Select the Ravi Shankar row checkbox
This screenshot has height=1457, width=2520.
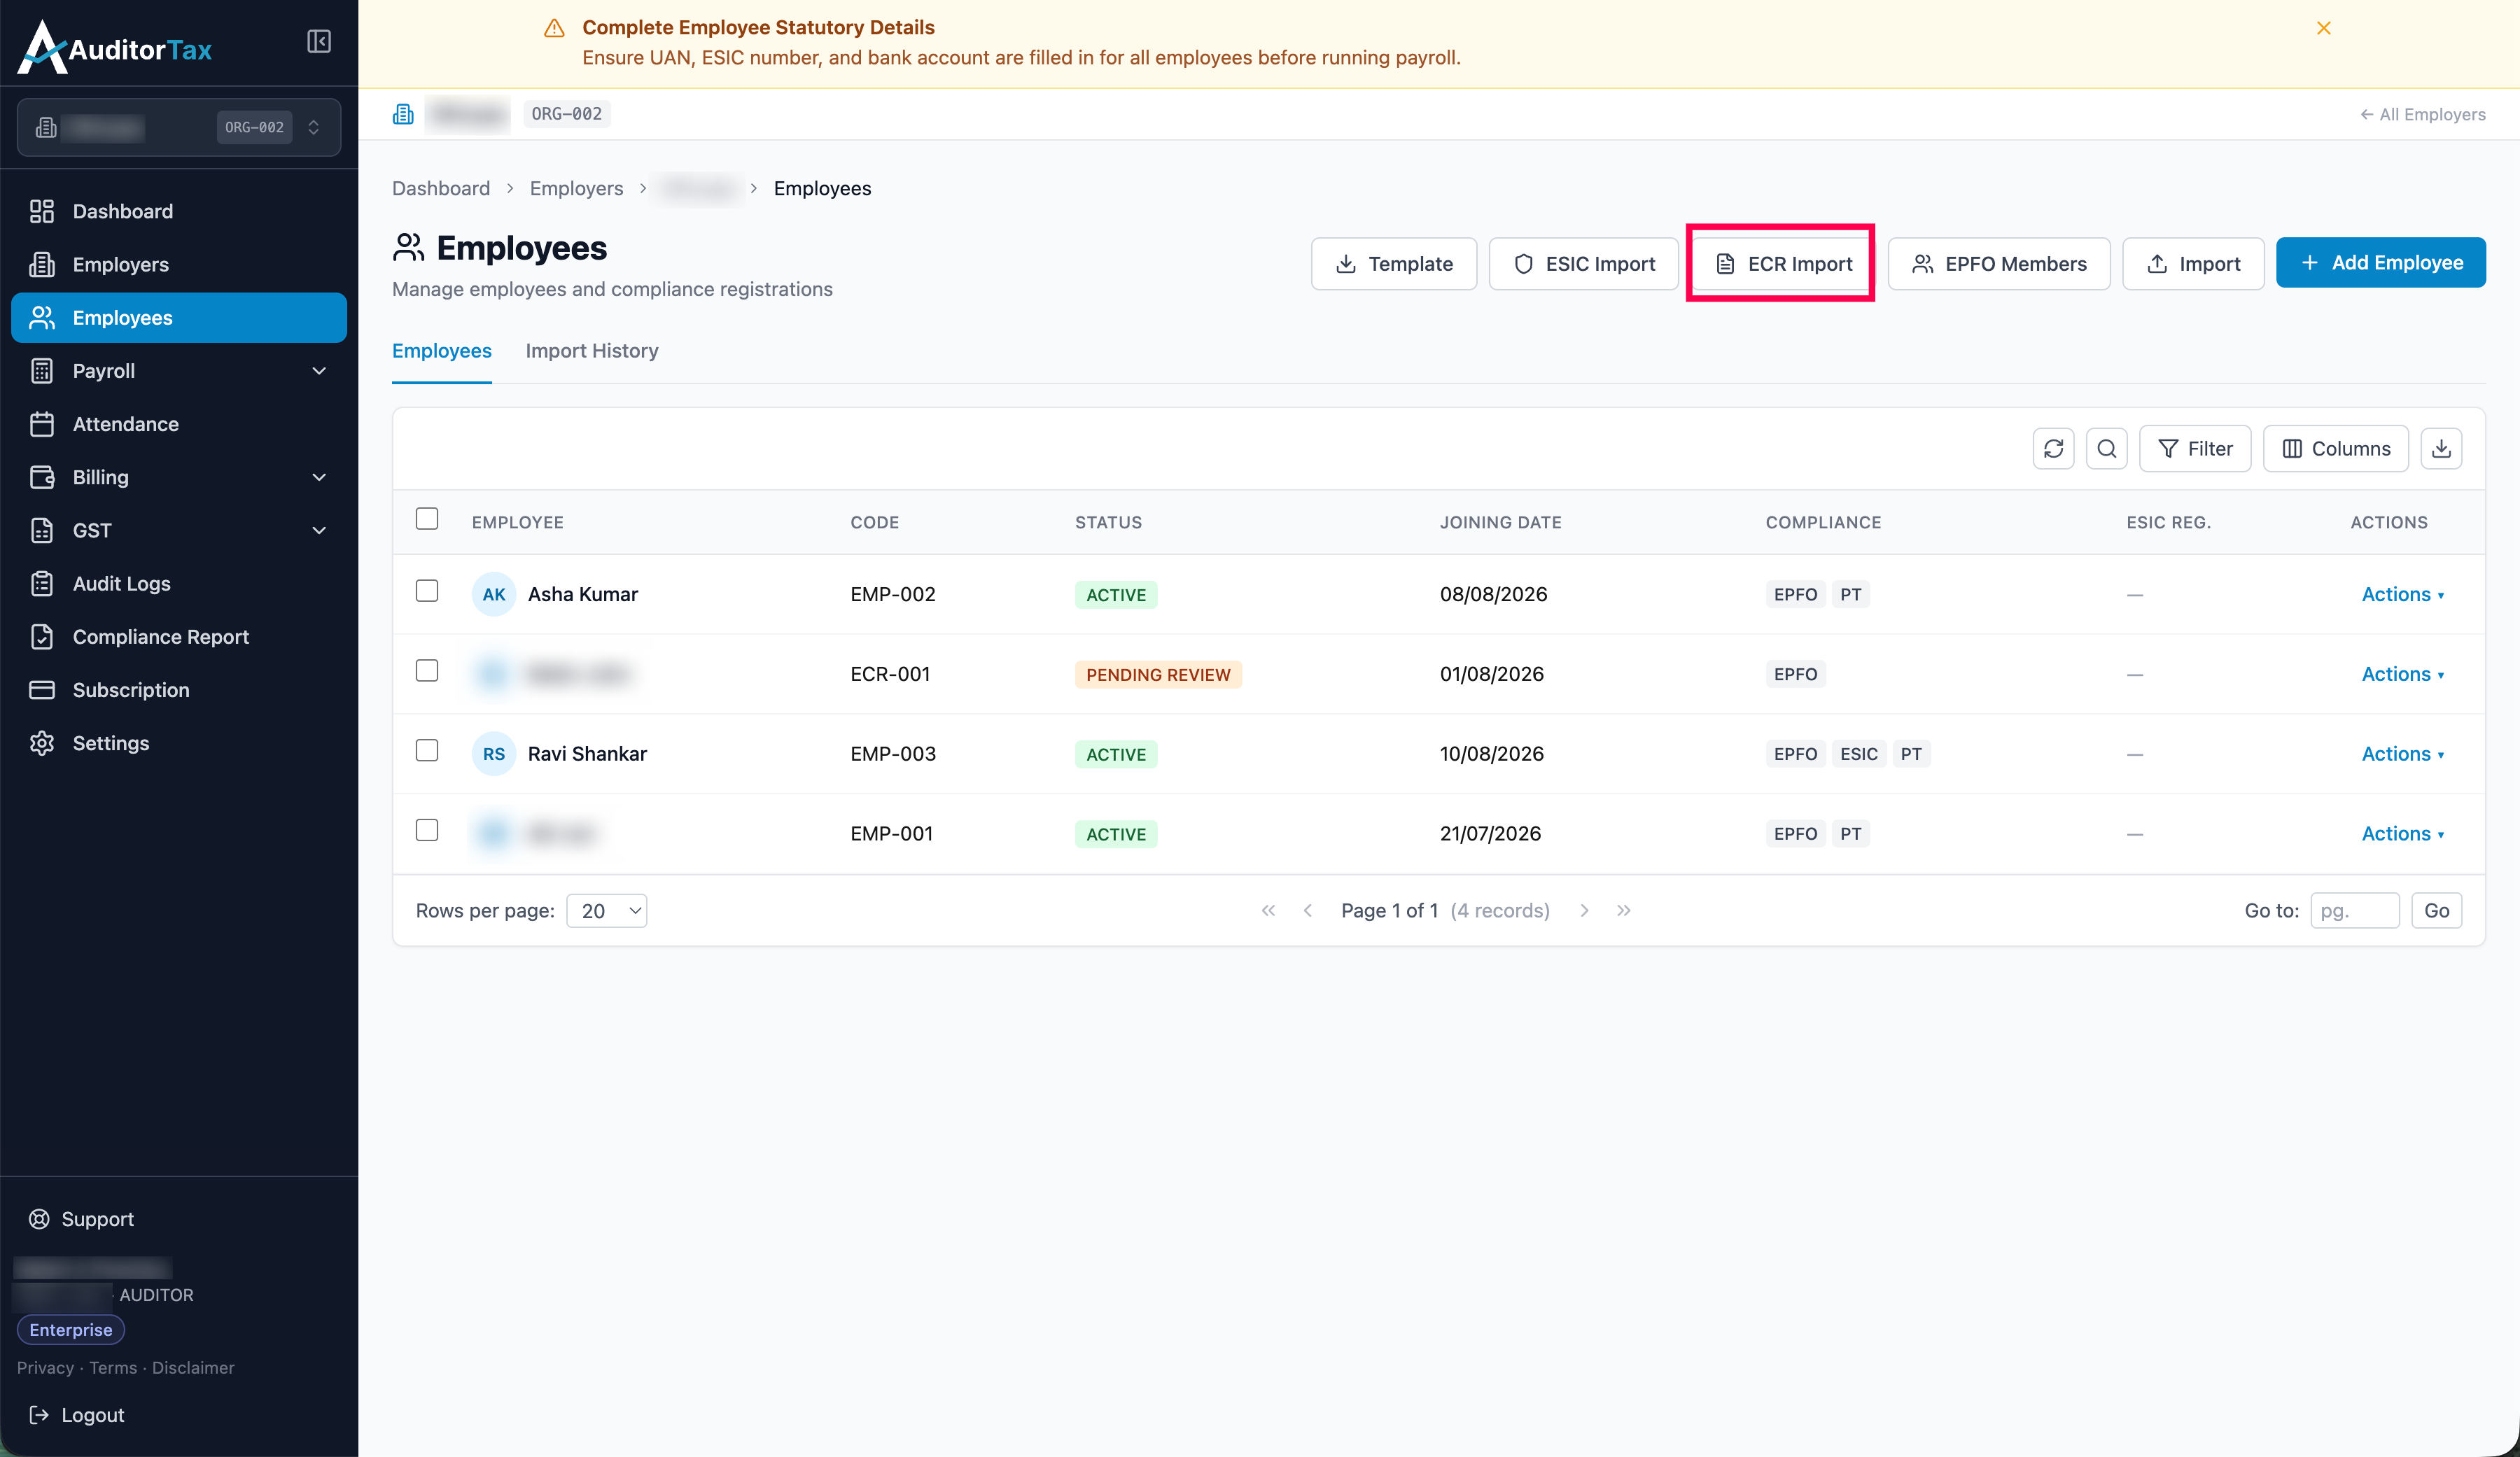click(427, 751)
